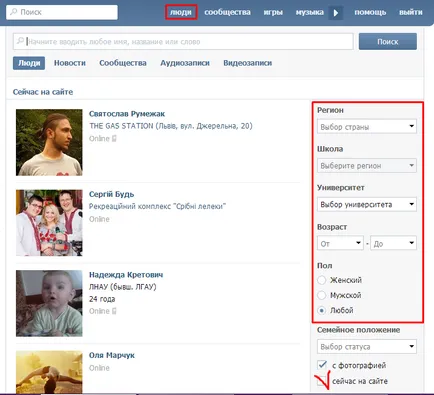
Task: Click the mobile icon next to Святослав Румежак's Online status
Action: 114,139
